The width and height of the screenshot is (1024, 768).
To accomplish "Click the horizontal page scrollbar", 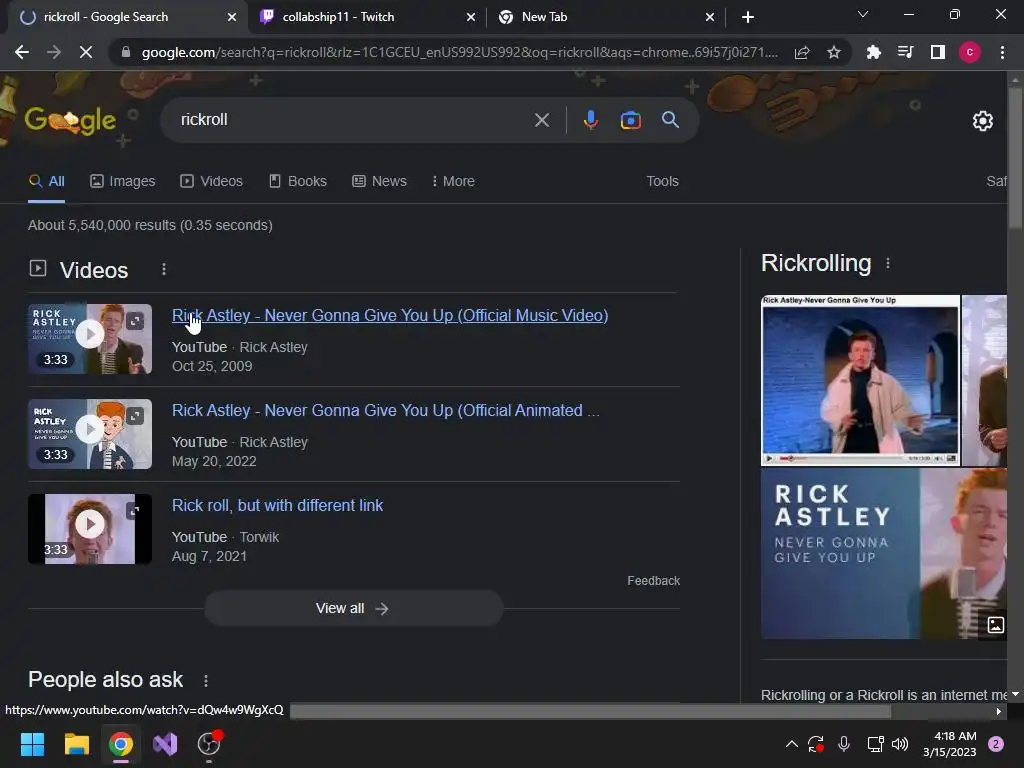I will coord(590,711).
